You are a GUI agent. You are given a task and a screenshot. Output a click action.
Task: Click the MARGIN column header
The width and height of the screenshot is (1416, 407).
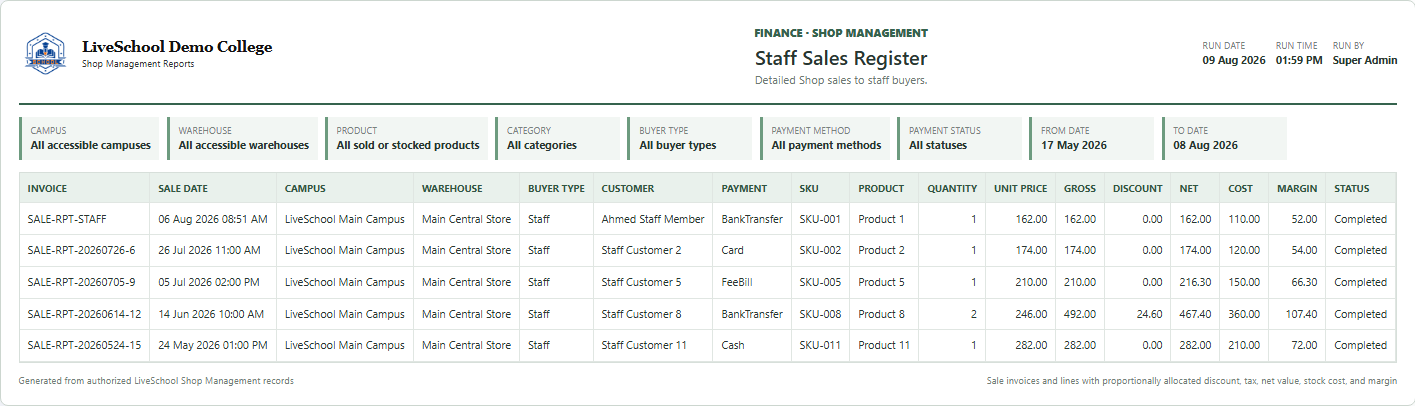tap(1297, 188)
